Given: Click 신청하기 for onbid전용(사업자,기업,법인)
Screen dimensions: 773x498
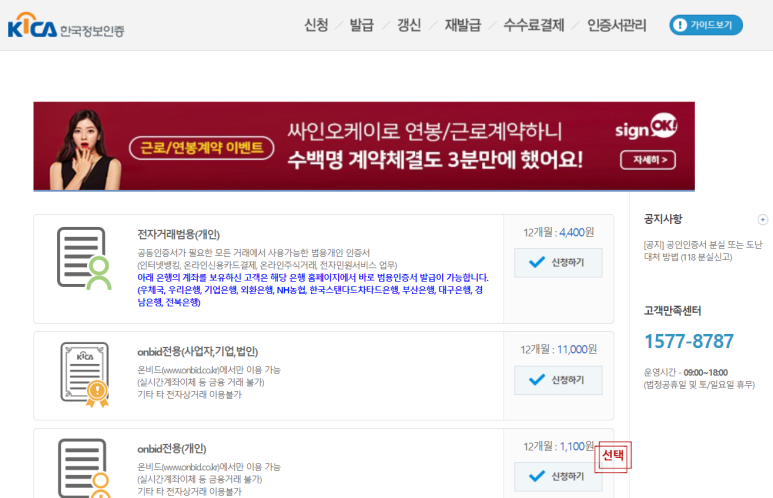Looking at the screenshot, I should point(558,380).
